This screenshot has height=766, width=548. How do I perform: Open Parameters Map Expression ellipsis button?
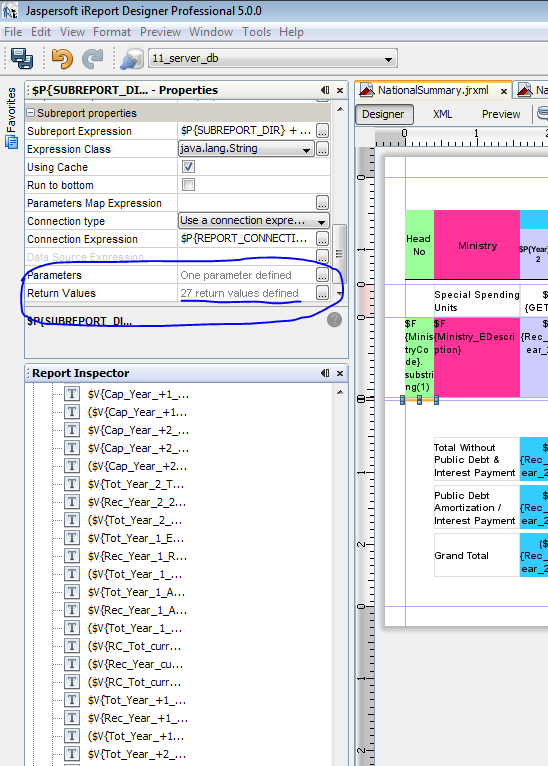(322, 203)
